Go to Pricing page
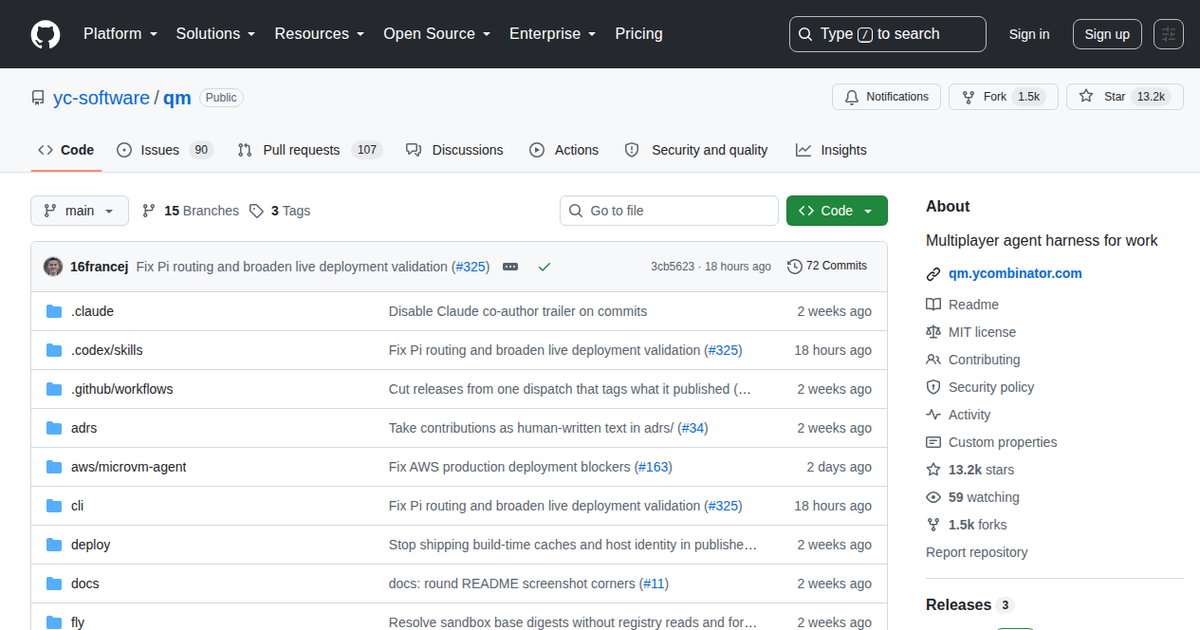Screen dimensions: 1200x630 click(x=639, y=34)
